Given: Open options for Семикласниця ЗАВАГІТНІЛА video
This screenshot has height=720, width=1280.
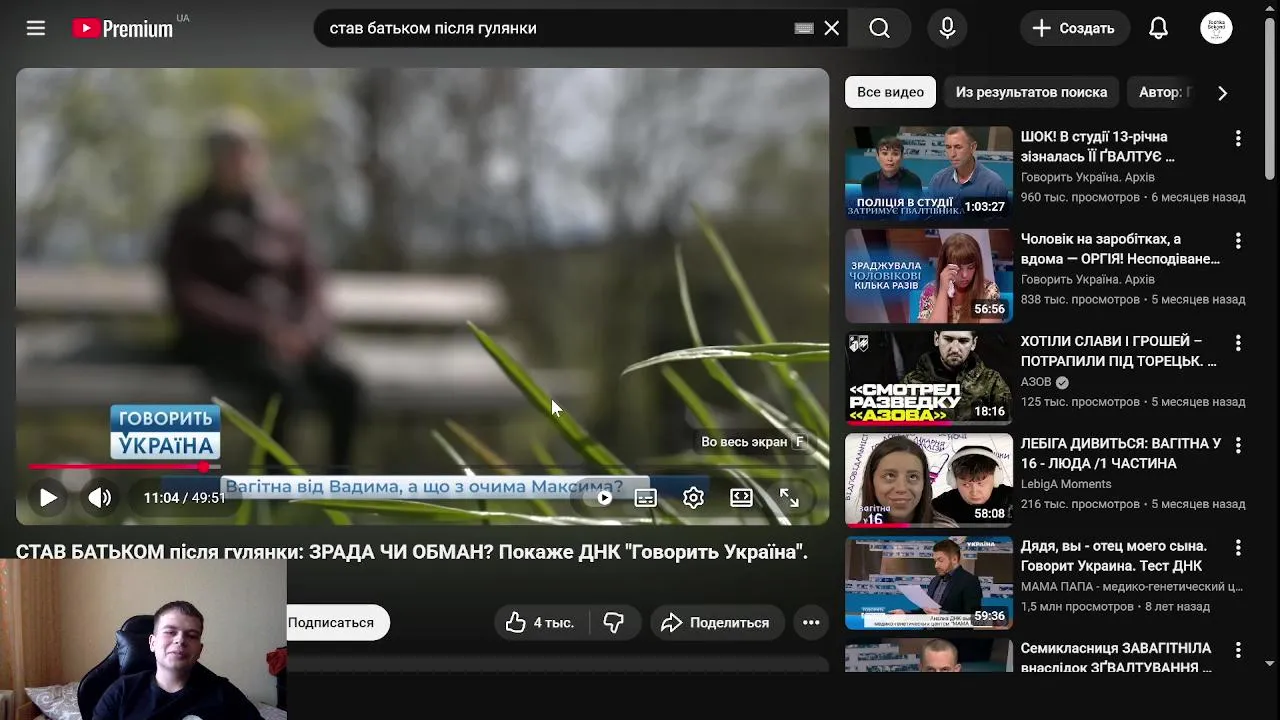Looking at the screenshot, I should click(1238, 650).
